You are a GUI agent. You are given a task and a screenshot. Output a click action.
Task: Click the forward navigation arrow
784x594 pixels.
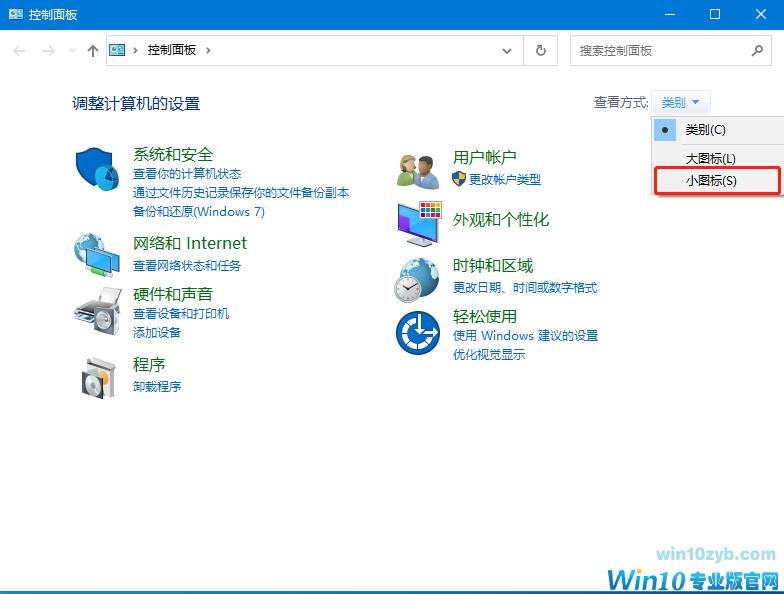pyautogui.click(x=48, y=50)
